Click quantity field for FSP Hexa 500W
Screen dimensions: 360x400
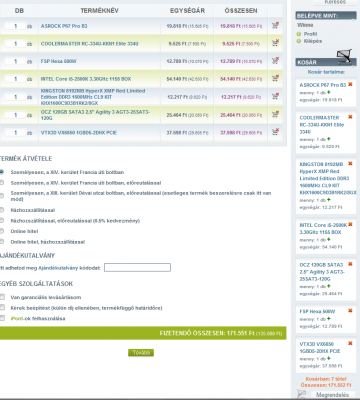click(15, 61)
